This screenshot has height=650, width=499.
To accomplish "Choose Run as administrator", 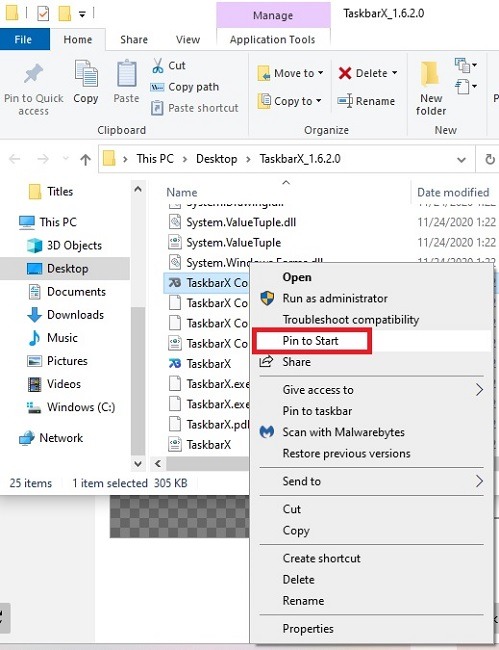I will [x=335, y=298].
